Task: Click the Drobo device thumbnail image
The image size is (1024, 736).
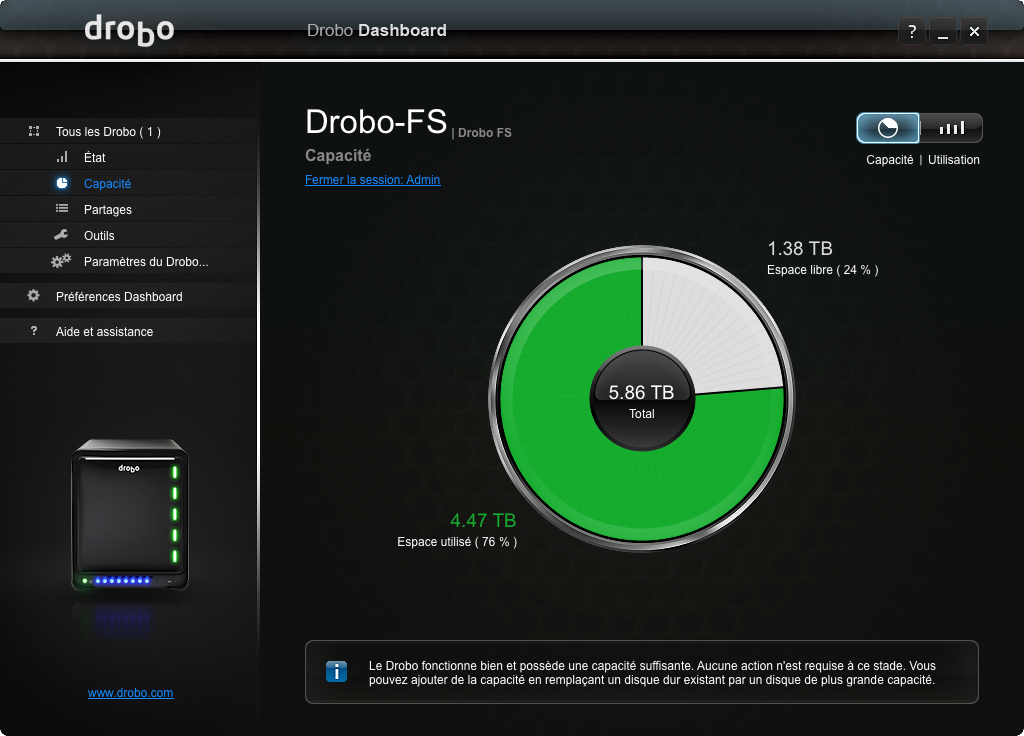Action: (x=129, y=515)
